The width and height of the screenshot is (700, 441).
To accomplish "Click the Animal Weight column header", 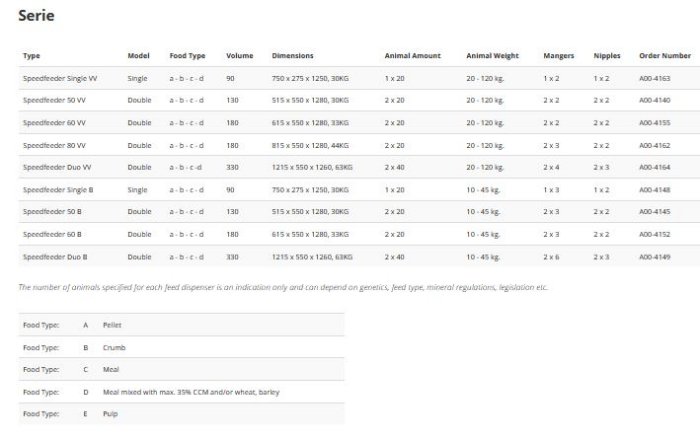I will pos(490,56).
